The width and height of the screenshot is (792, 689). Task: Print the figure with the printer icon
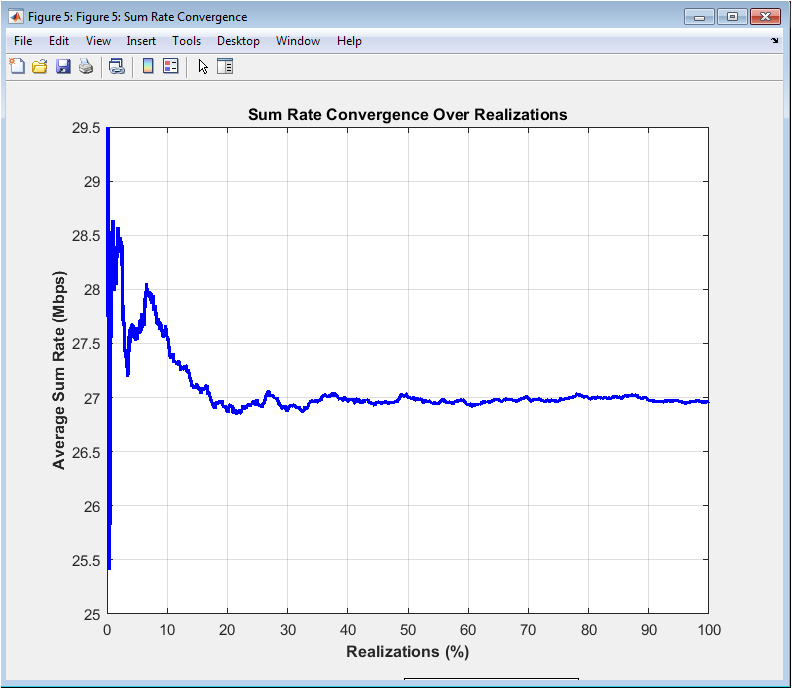click(x=86, y=67)
